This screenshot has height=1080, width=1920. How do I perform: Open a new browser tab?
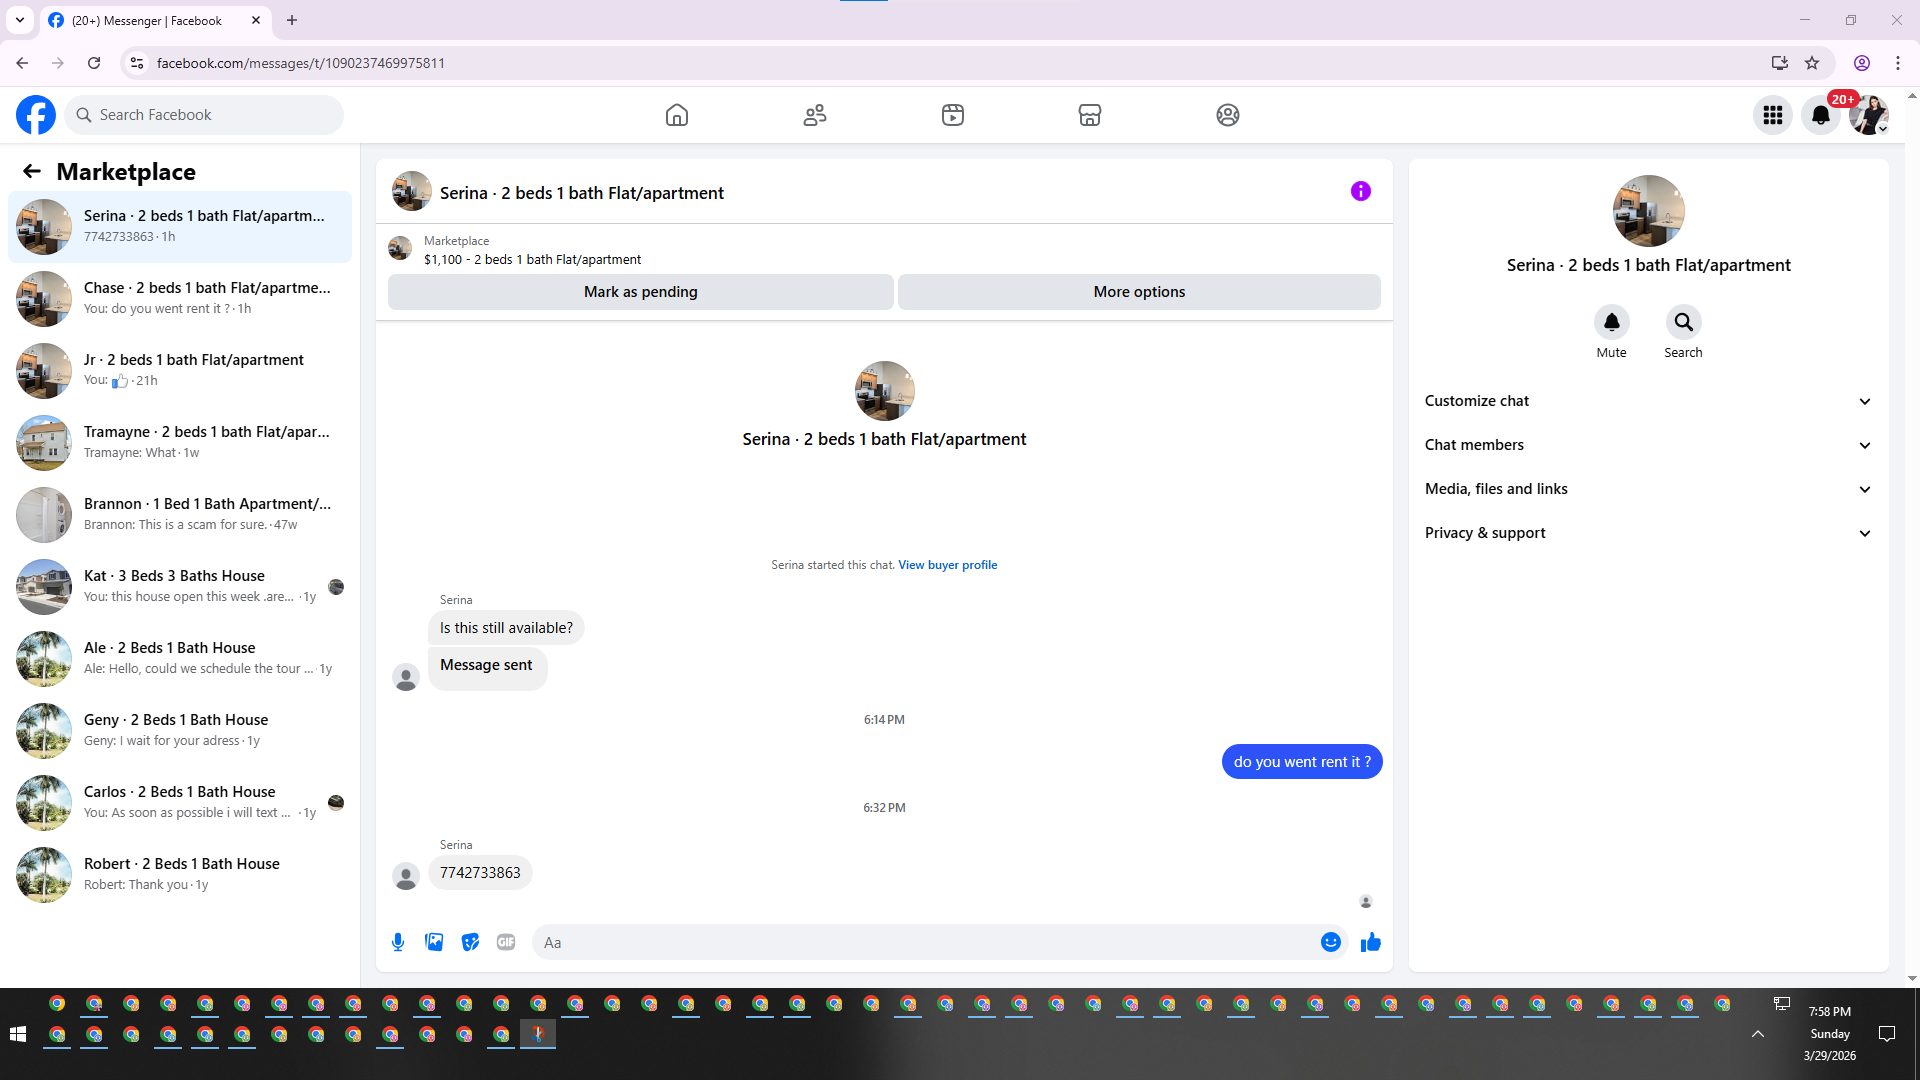(x=292, y=20)
